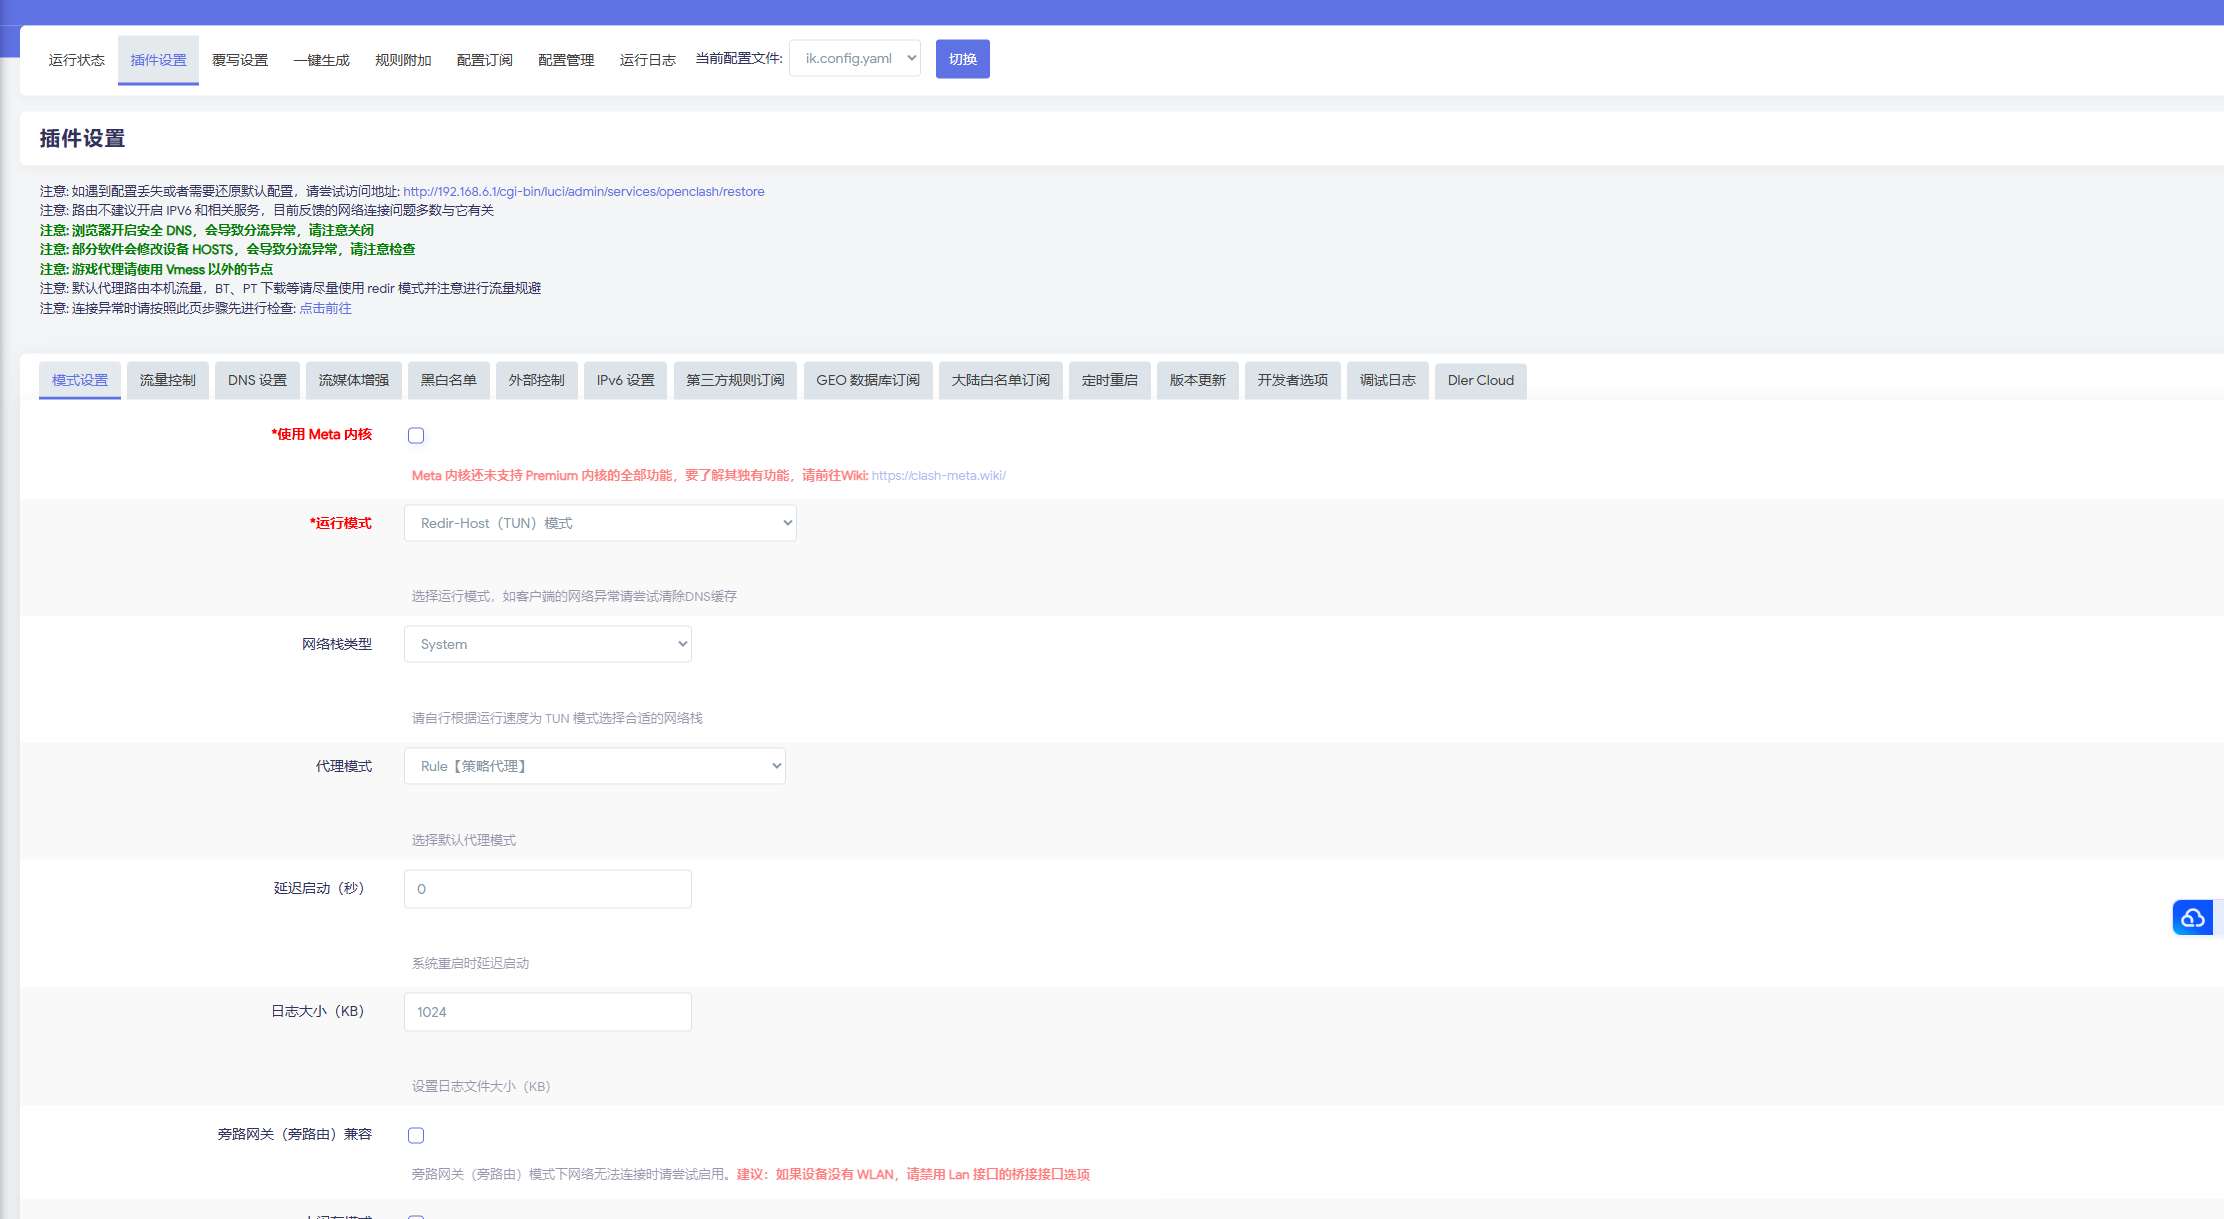
Task: Focus the log size 1024 input field
Action: coord(547,1012)
